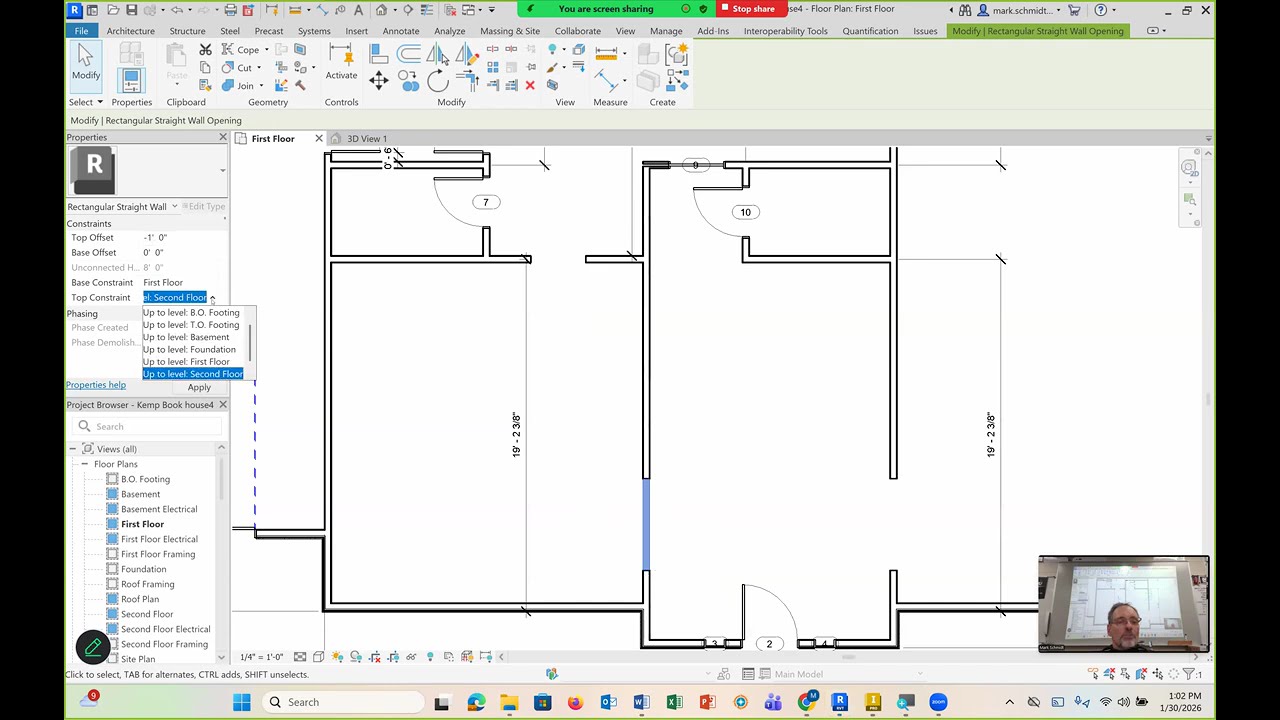Screen dimensions: 1280x720
Task: Toggle Select Elements by Face in status bar
Action: click(1142, 675)
